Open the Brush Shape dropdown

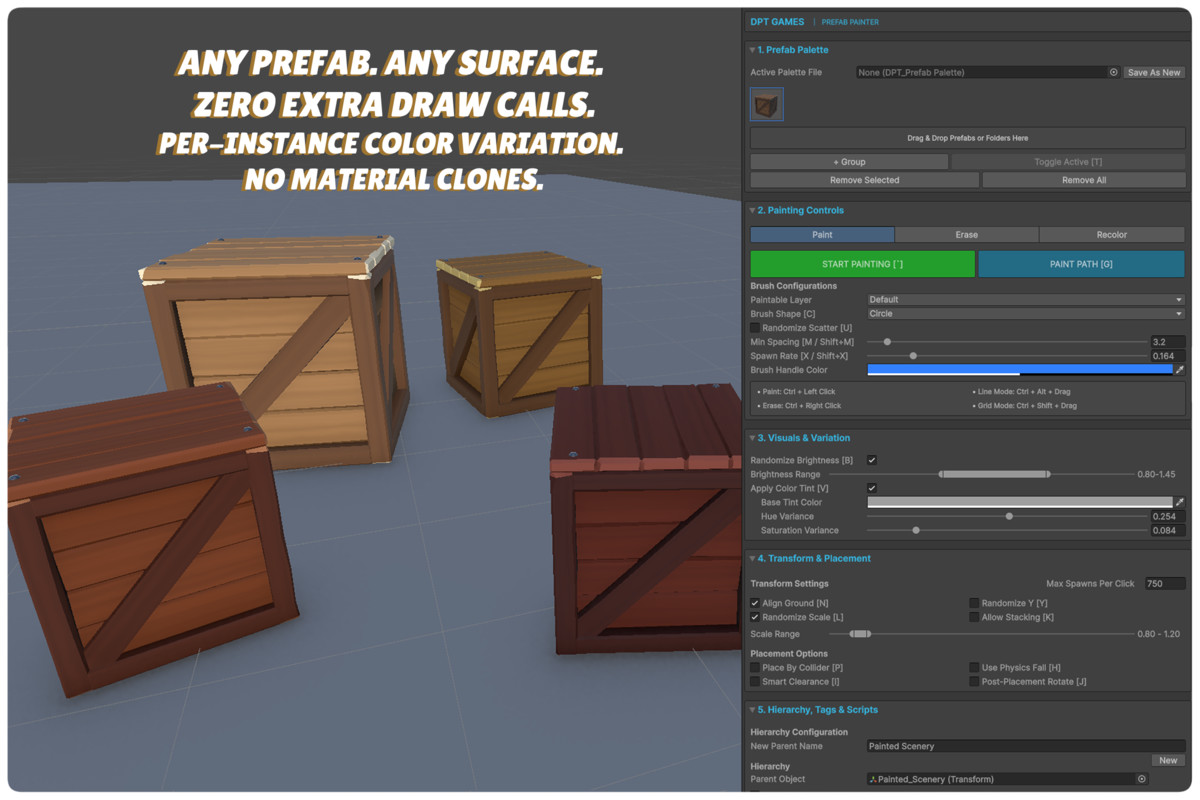coord(1026,314)
